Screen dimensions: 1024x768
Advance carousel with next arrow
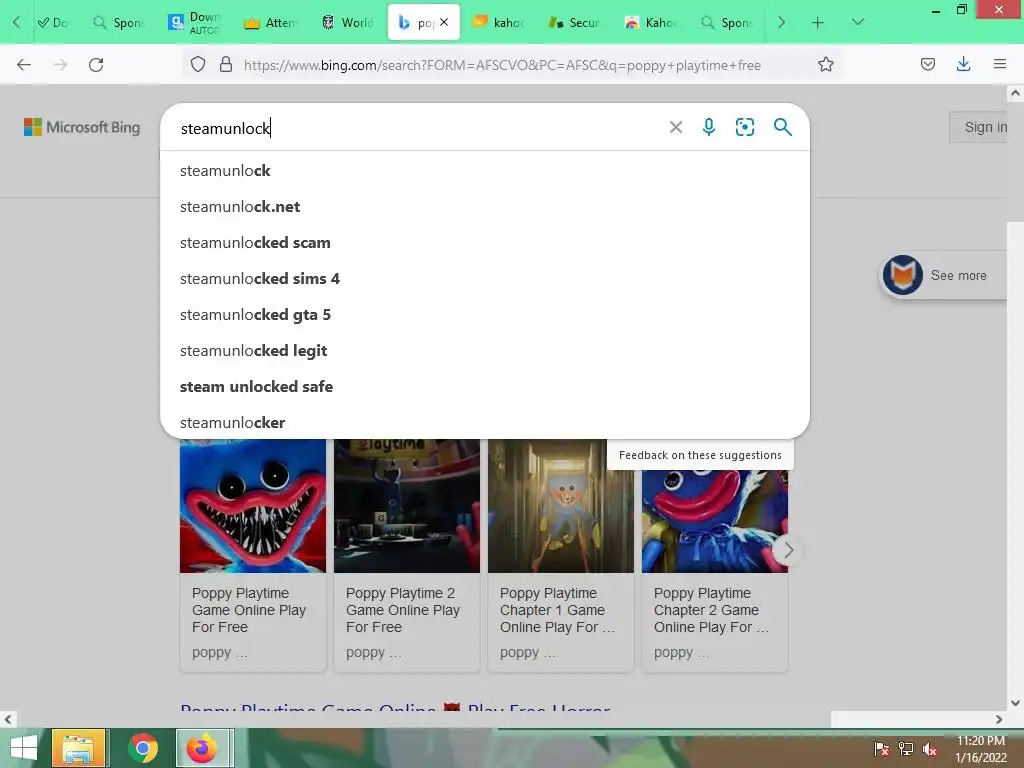[788, 550]
